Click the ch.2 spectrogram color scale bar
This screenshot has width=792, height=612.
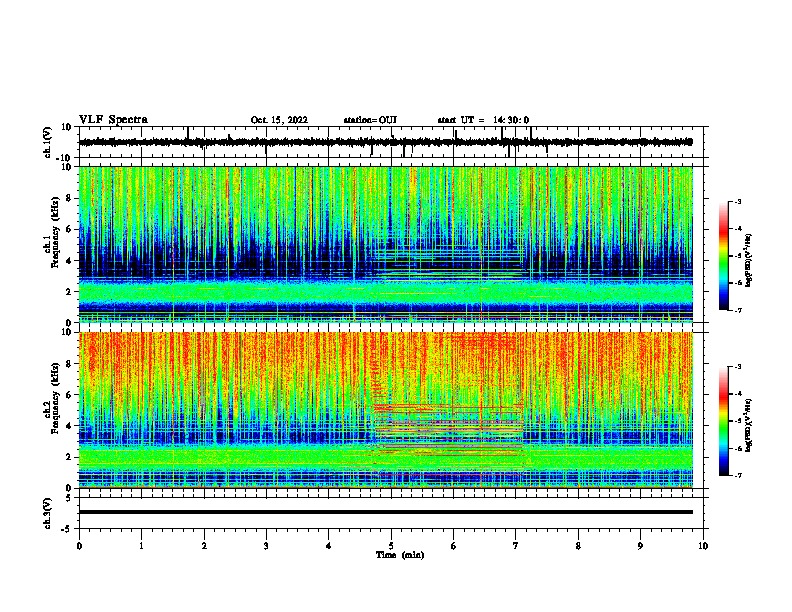724,421
